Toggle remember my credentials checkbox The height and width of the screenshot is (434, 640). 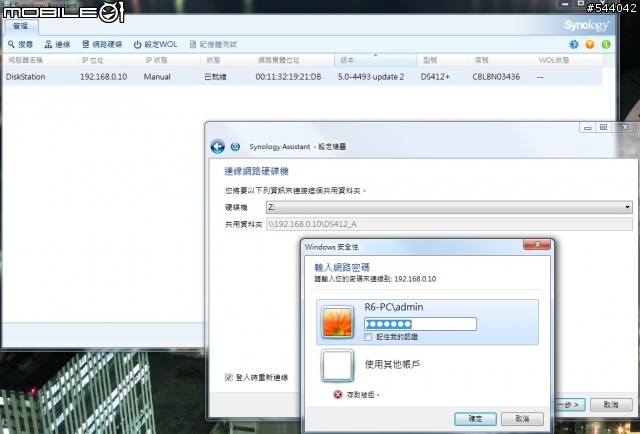pyautogui.click(x=368, y=337)
